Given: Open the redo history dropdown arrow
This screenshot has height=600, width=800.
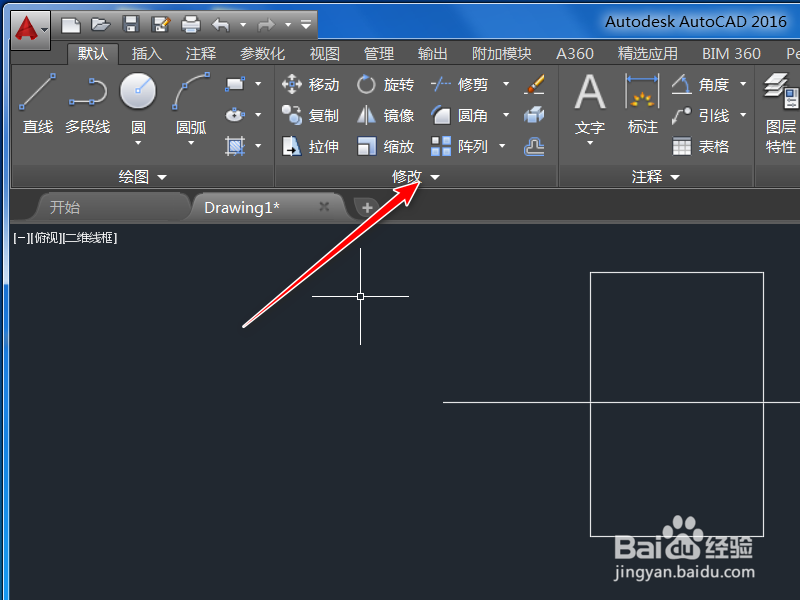Looking at the screenshot, I should tap(288, 24).
